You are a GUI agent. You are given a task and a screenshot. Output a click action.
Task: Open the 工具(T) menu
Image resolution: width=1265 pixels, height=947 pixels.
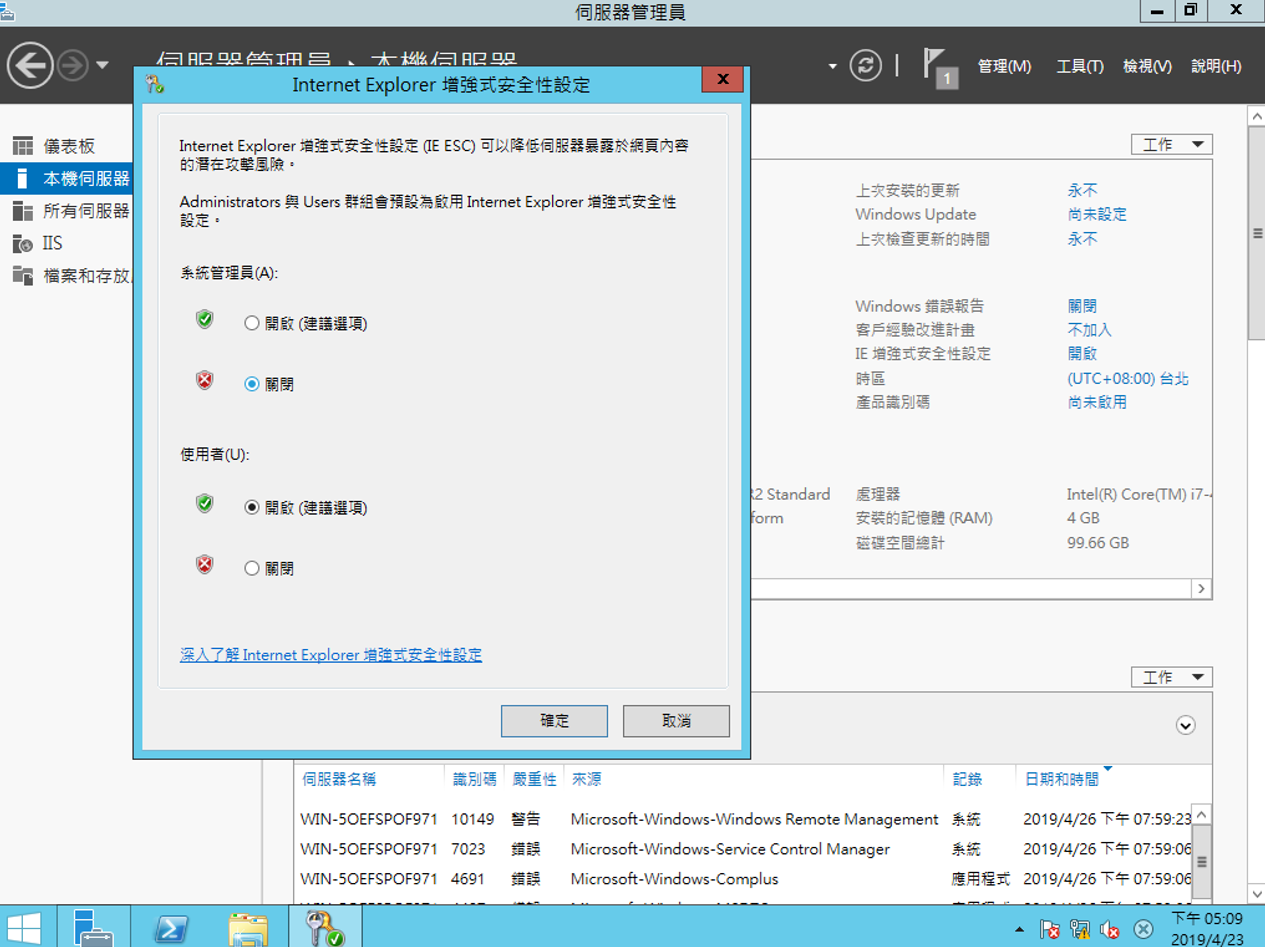pos(1080,66)
